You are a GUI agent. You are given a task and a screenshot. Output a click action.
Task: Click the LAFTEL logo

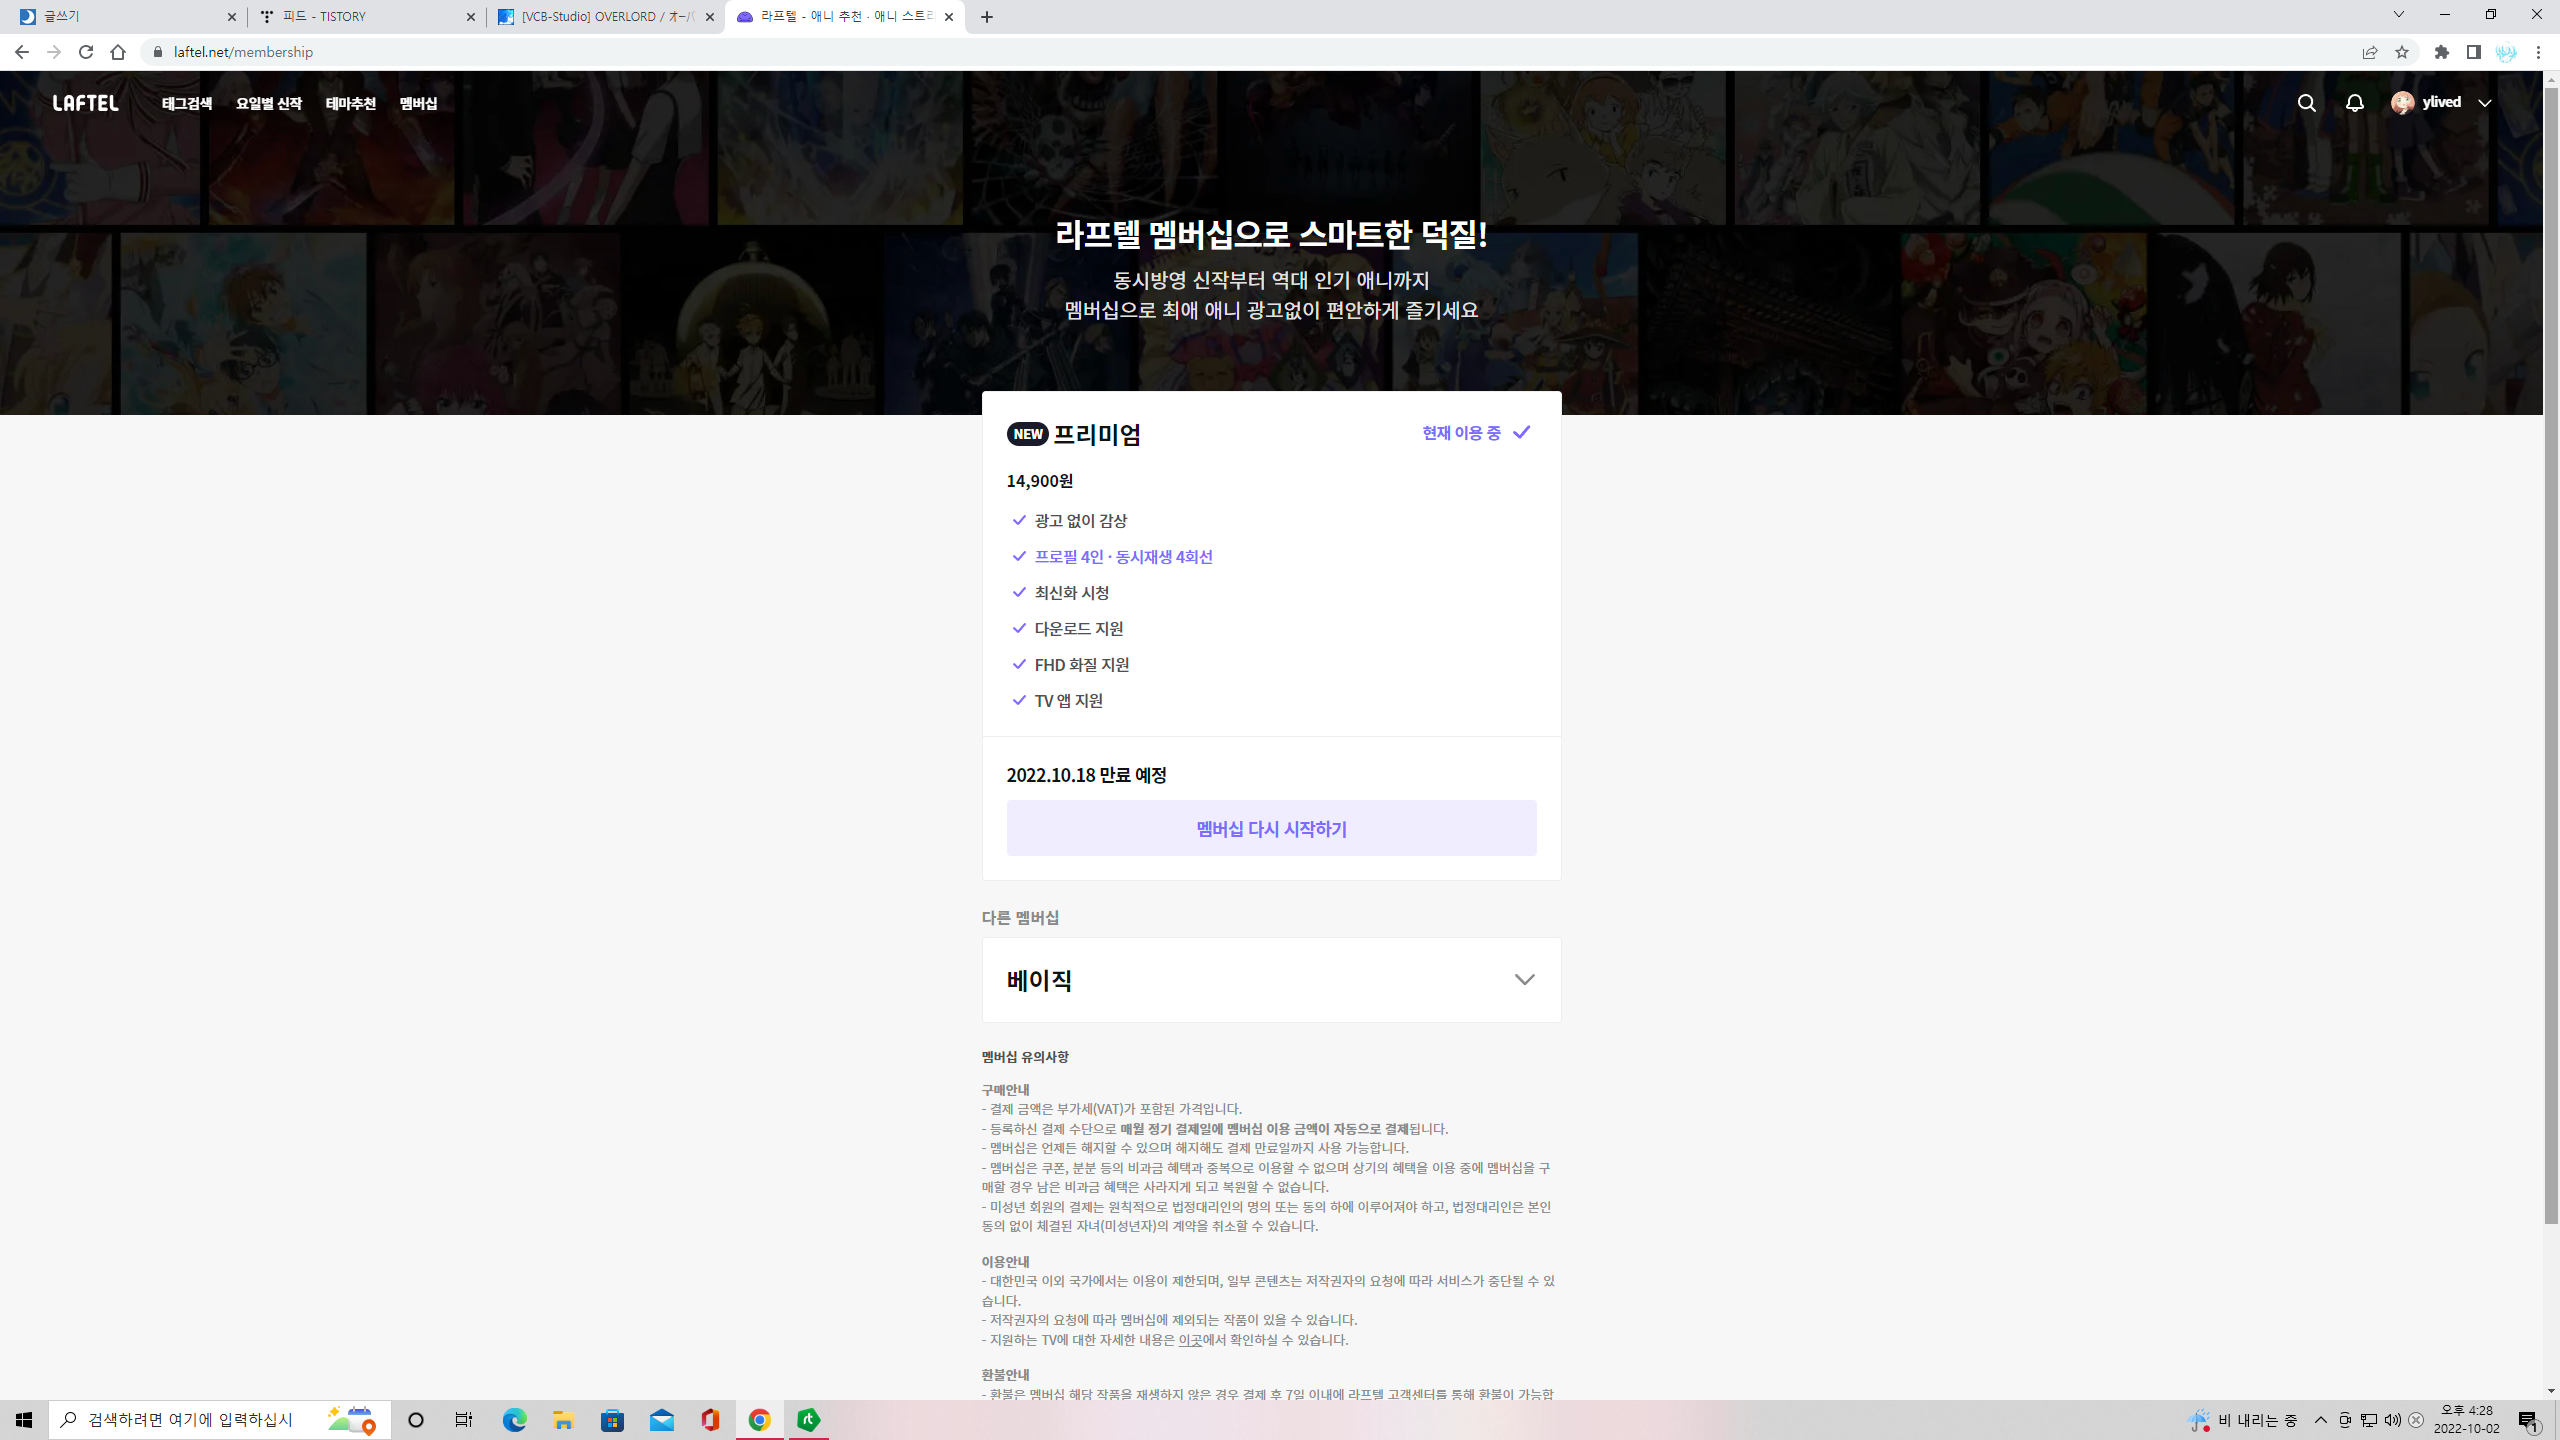coord(85,103)
